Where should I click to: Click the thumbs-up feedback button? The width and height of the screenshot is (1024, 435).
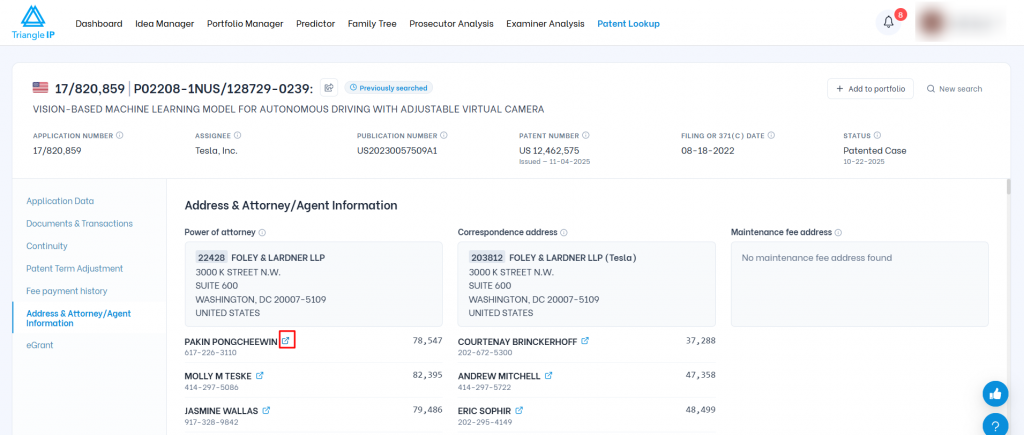[995, 394]
